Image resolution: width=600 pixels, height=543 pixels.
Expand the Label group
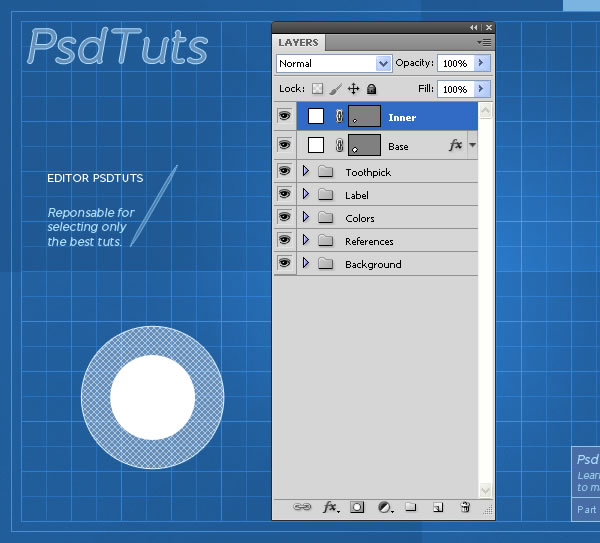click(306, 194)
